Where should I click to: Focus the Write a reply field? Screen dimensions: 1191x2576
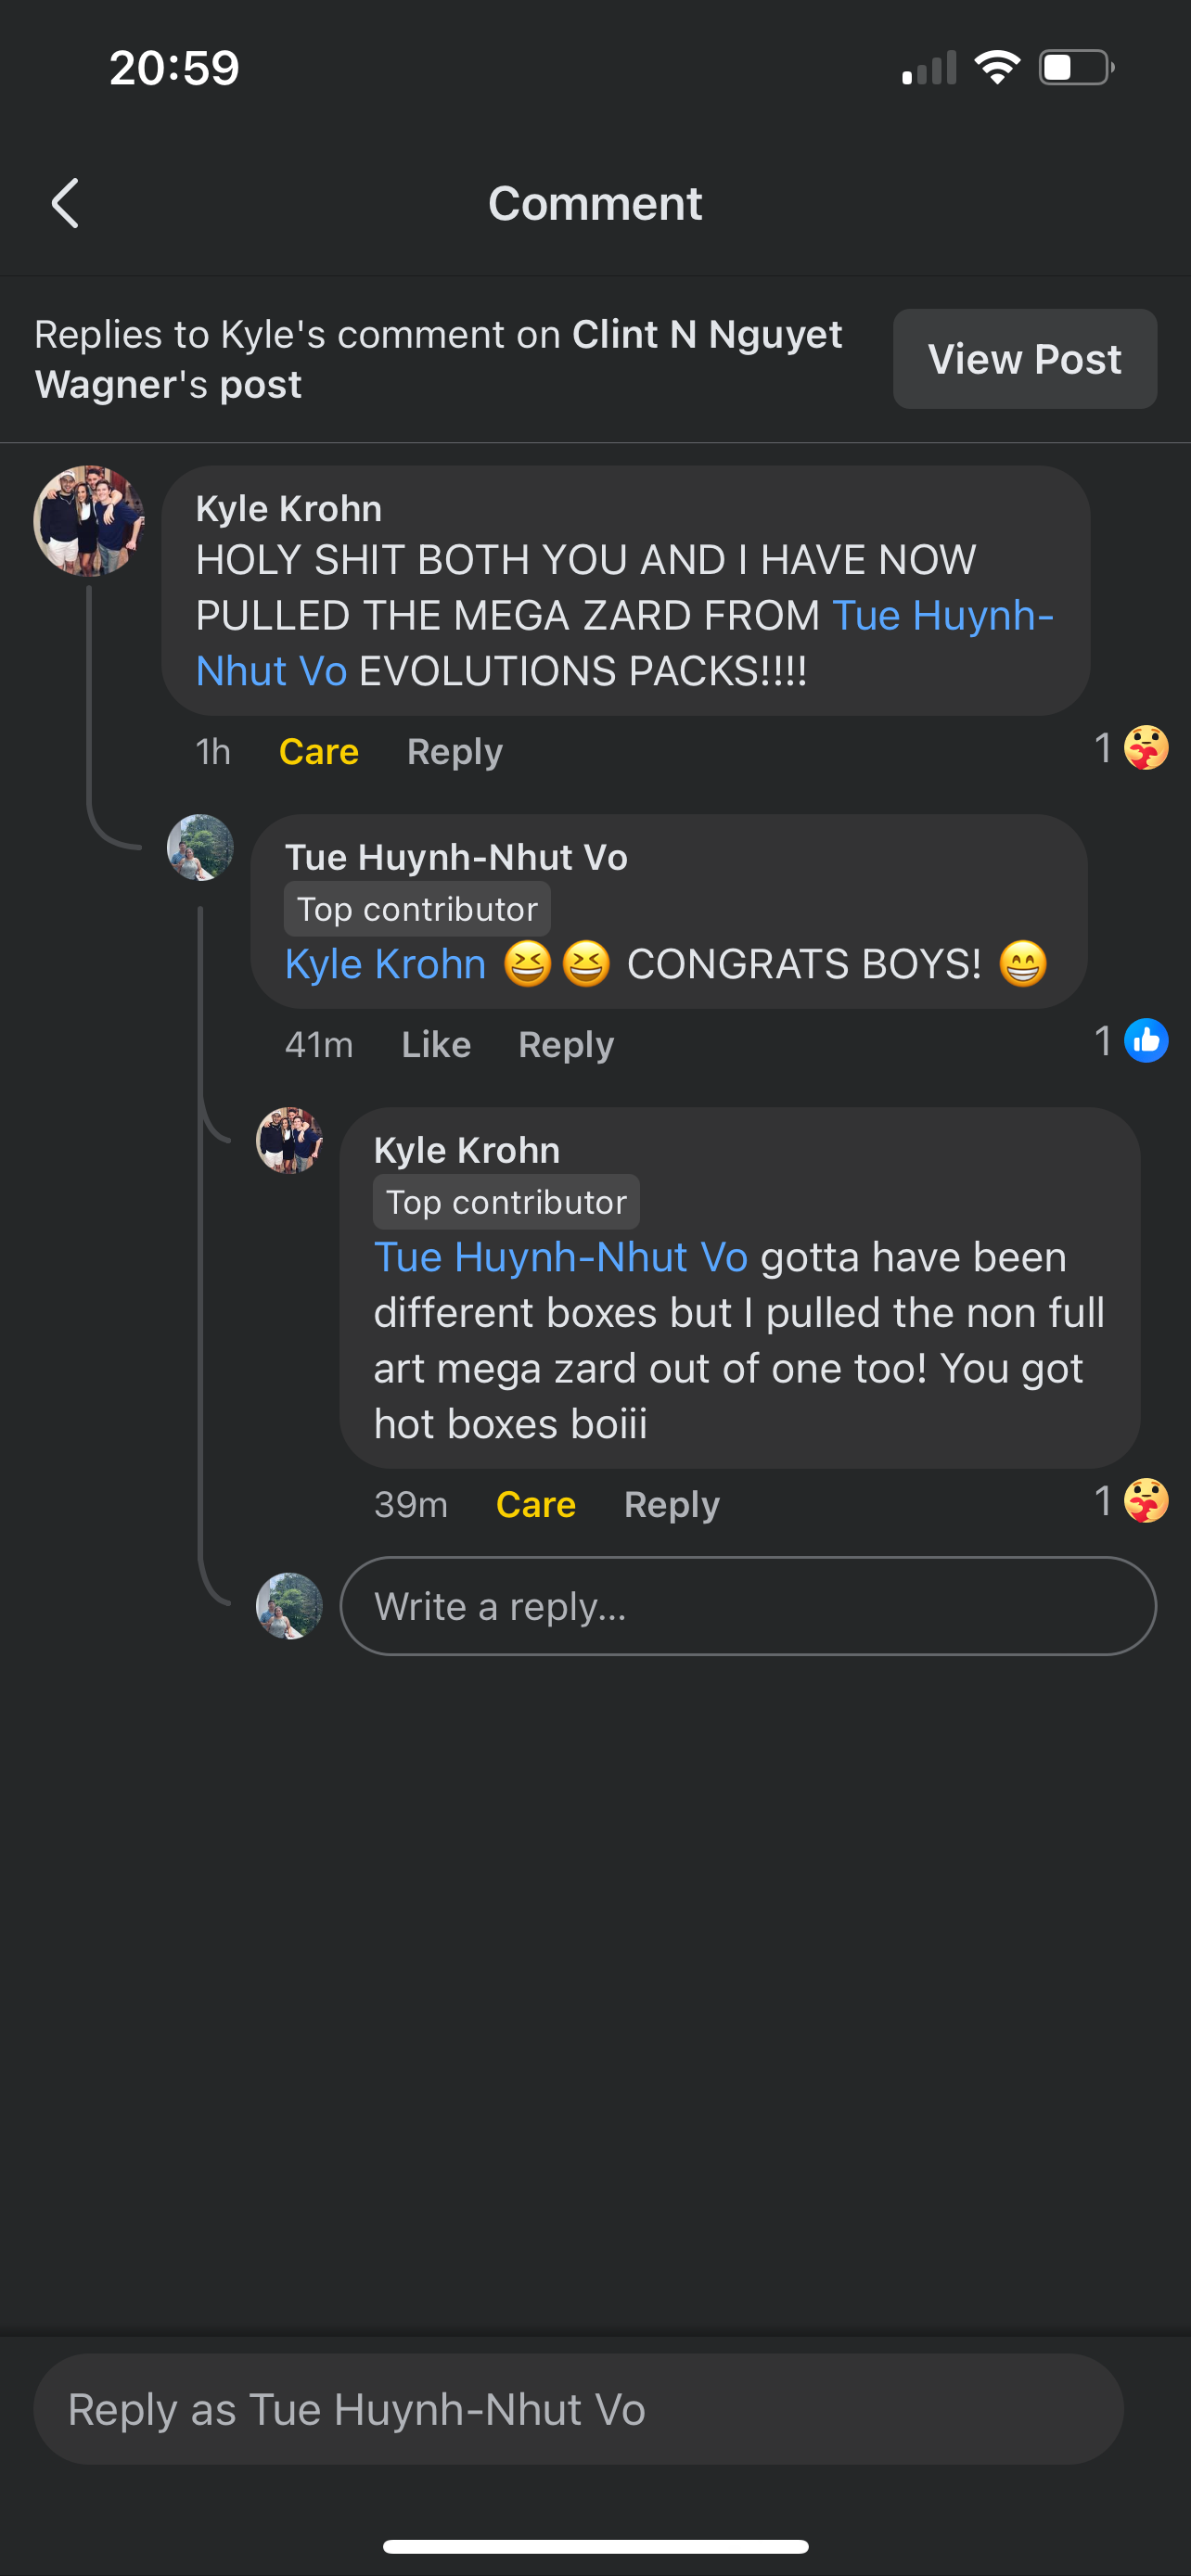pyautogui.click(x=747, y=1606)
